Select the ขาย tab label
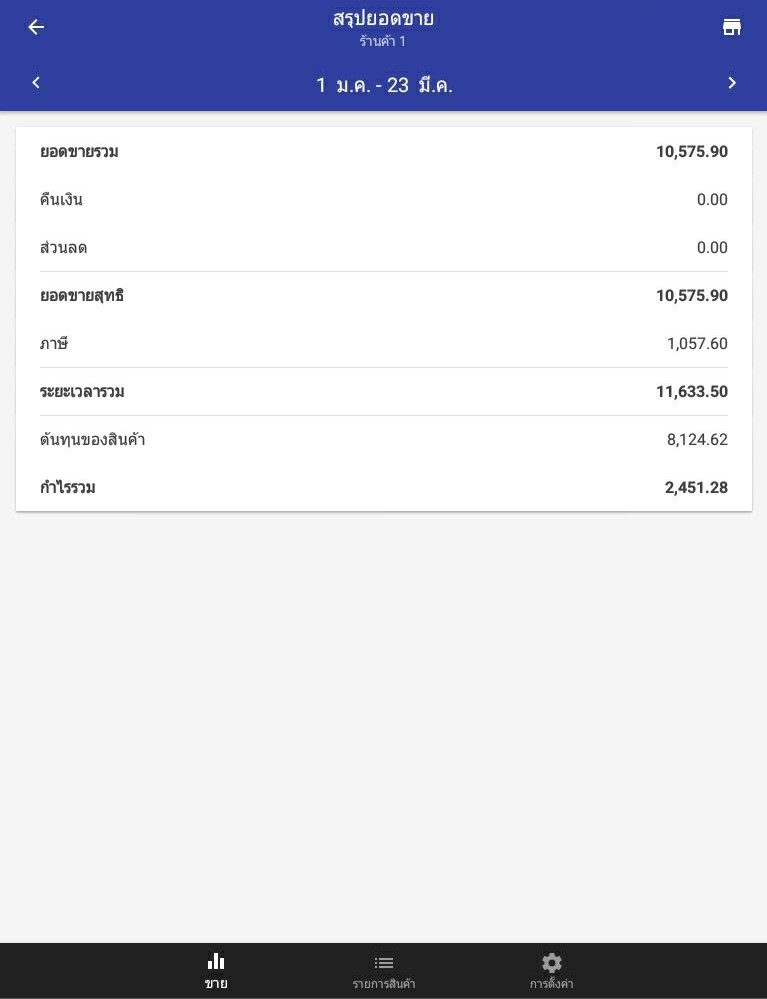 216,984
